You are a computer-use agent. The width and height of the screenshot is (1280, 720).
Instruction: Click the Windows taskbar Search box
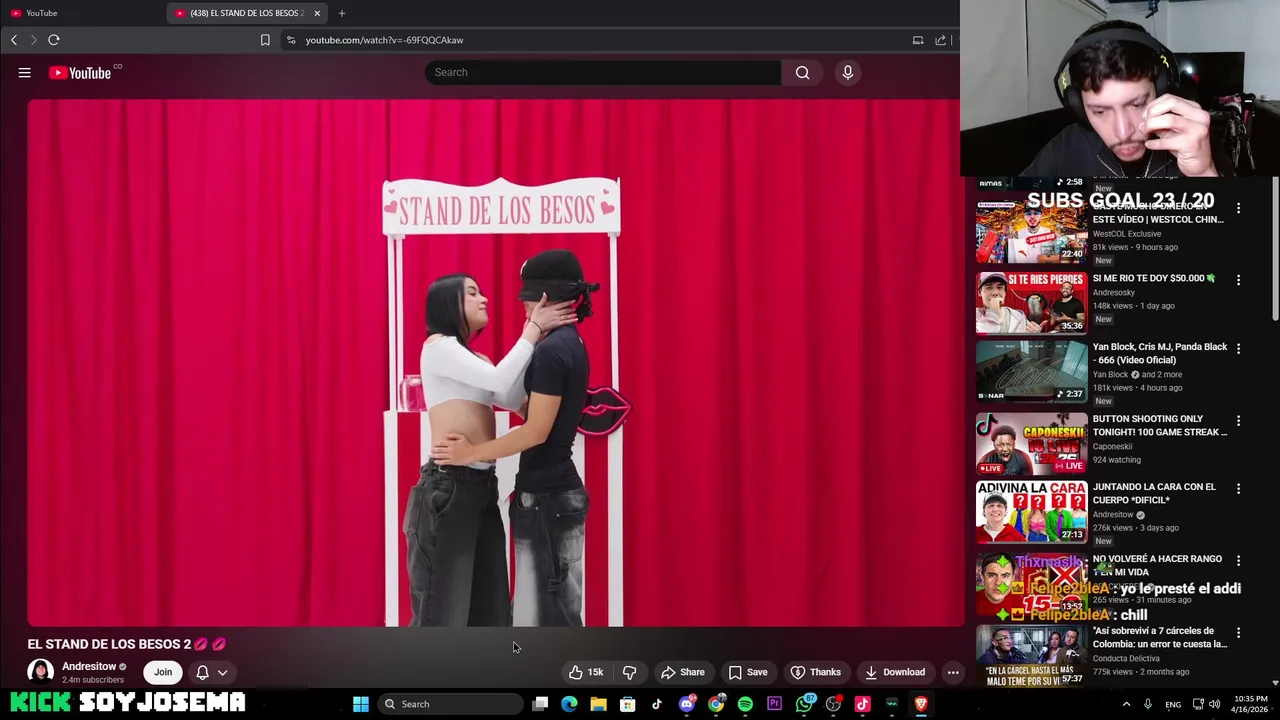pos(451,704)
